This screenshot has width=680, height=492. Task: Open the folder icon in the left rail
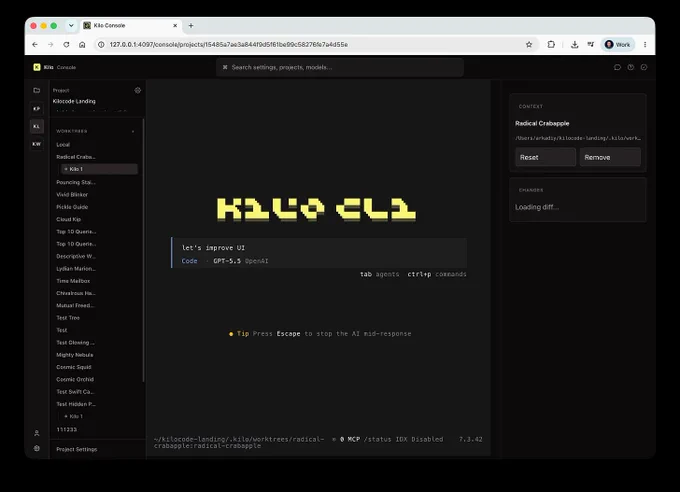point(37,90)
